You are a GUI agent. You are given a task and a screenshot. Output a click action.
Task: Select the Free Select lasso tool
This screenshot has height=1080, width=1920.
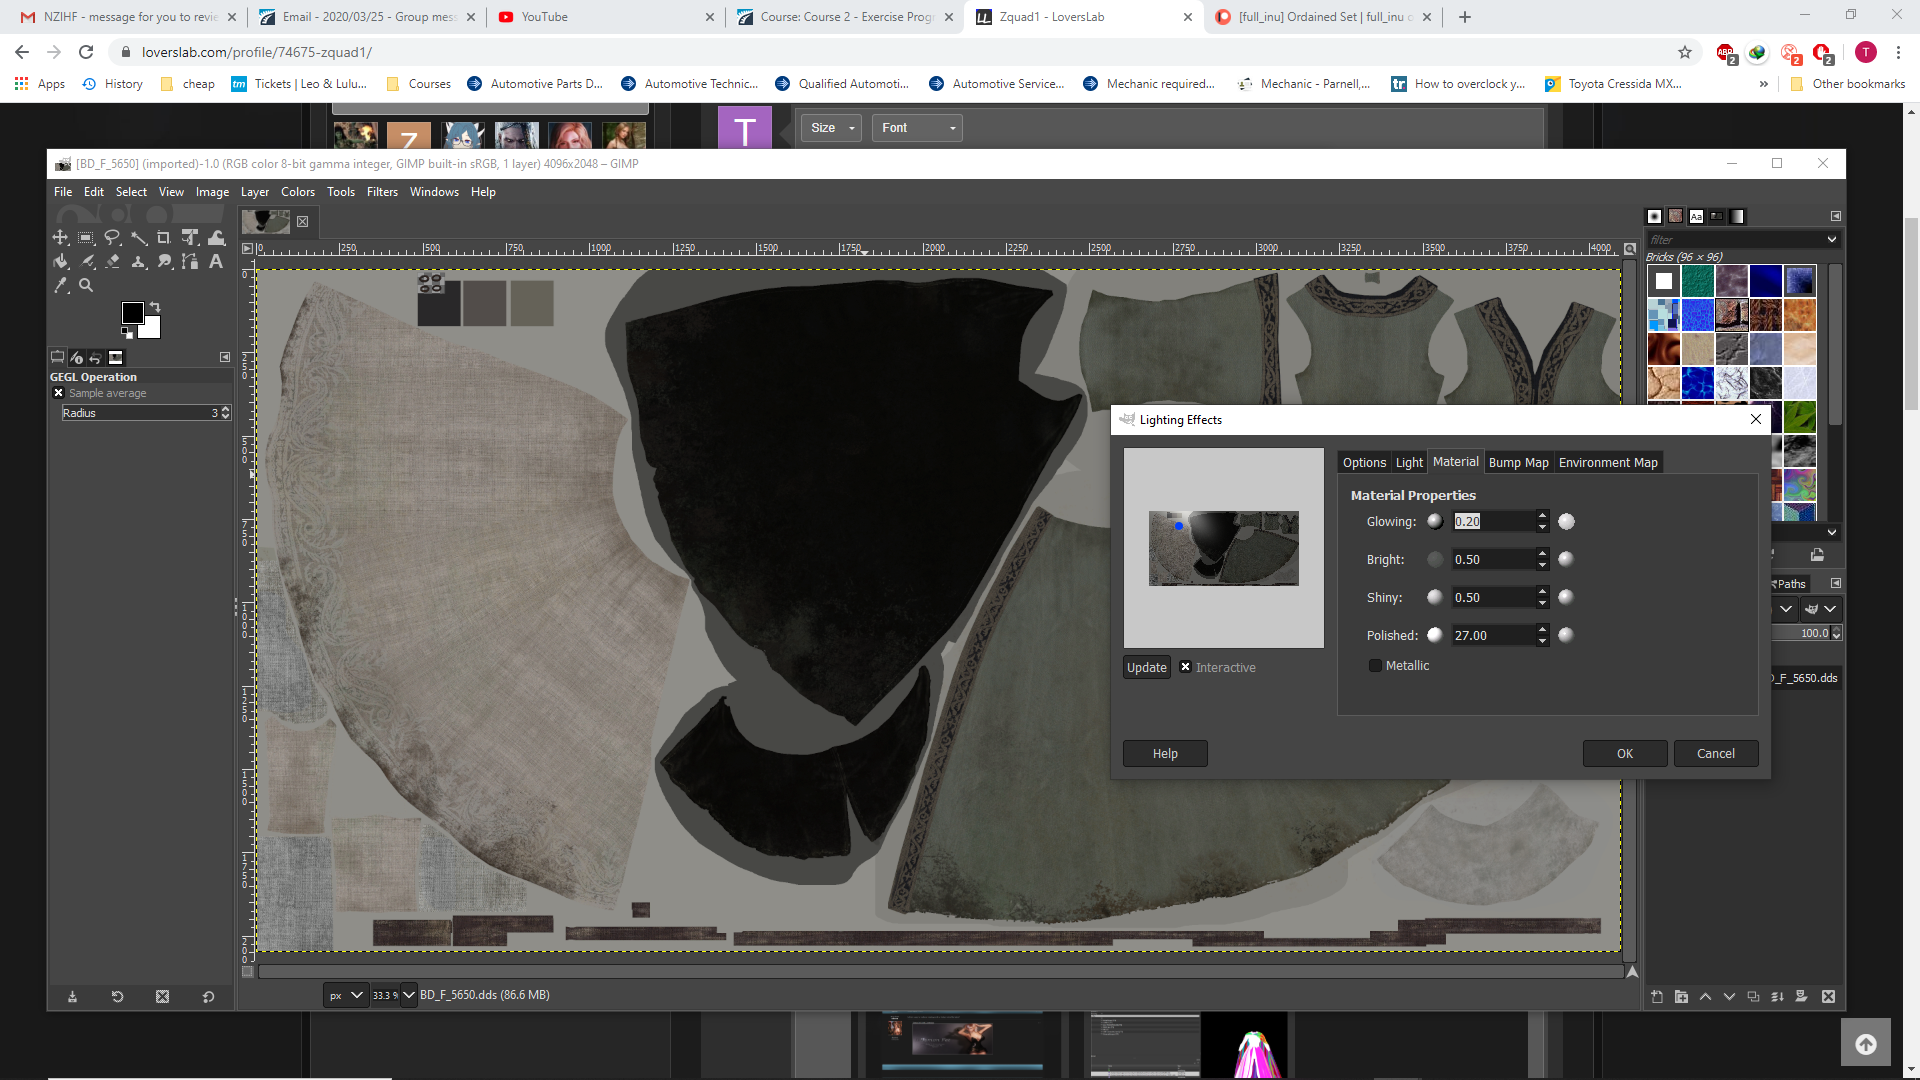(x=112, y=238)
